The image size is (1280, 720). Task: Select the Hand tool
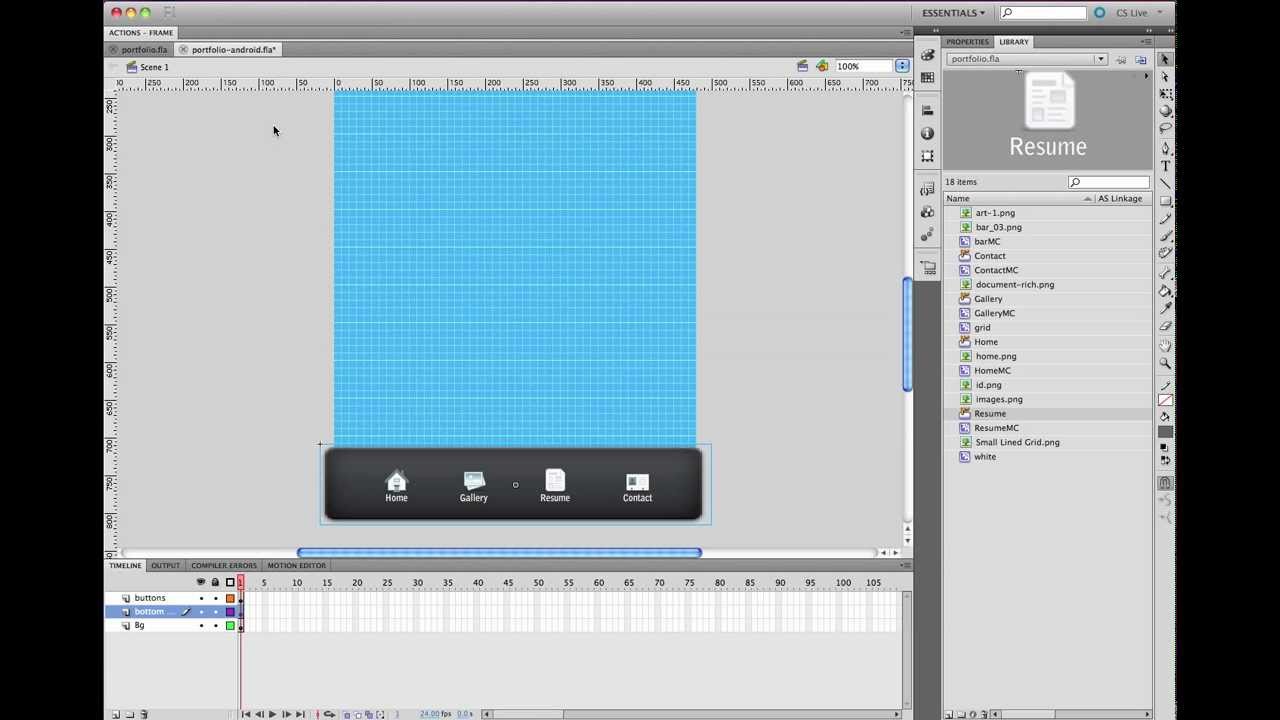[x=1165, y=346]
